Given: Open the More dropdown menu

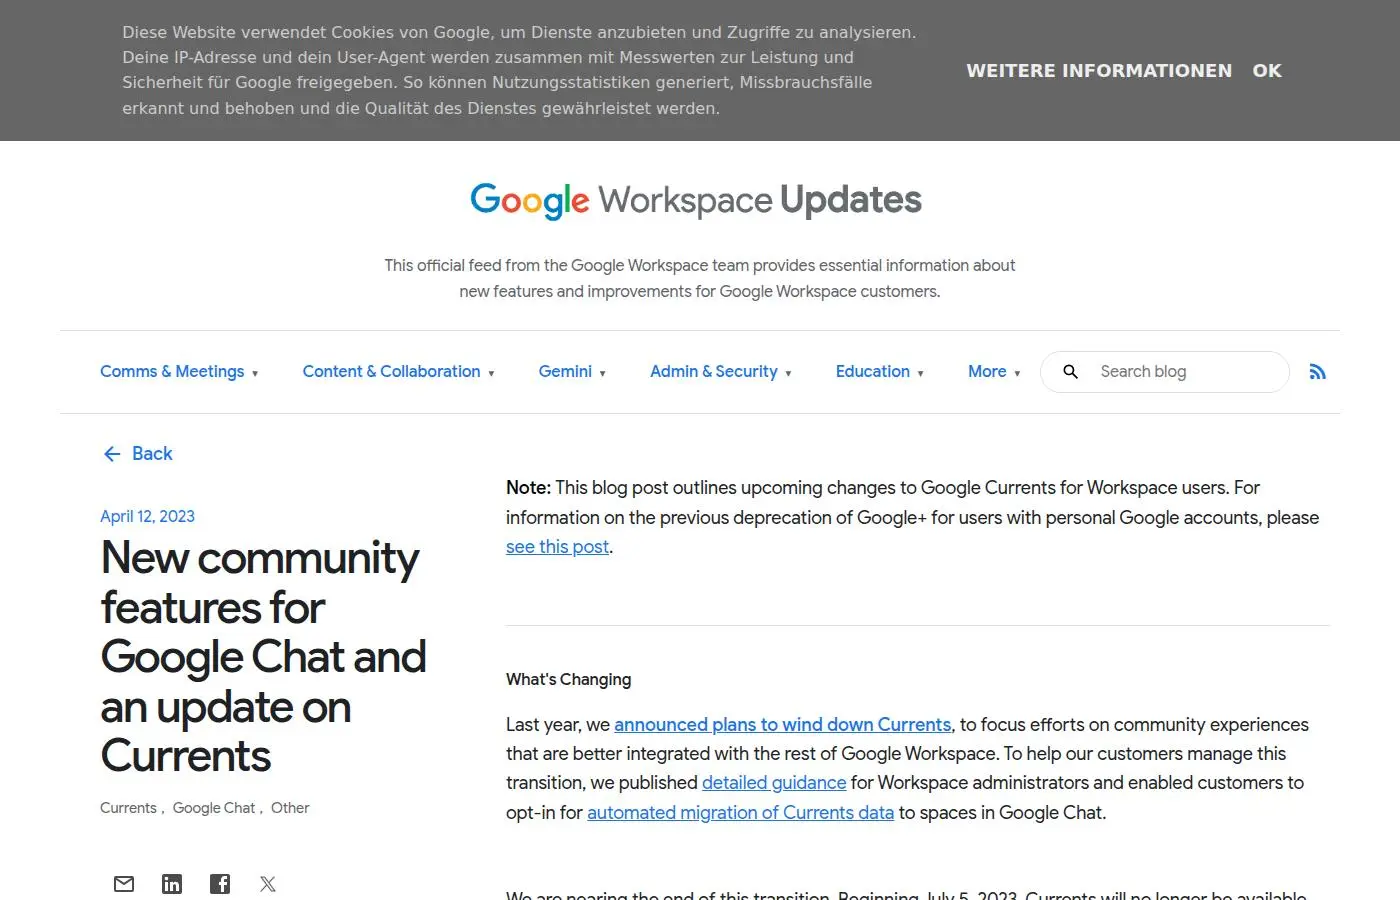Looking at the screenshot, I should [x=994, y=372].
